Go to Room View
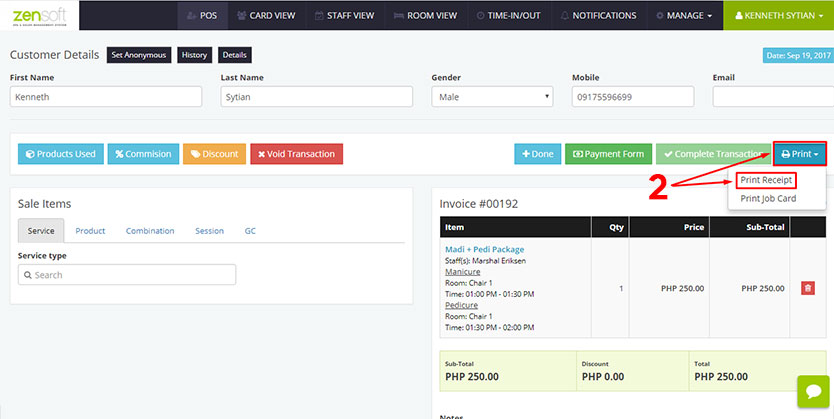Viewport: 834px width, 419px height. (x=425, y=15)
